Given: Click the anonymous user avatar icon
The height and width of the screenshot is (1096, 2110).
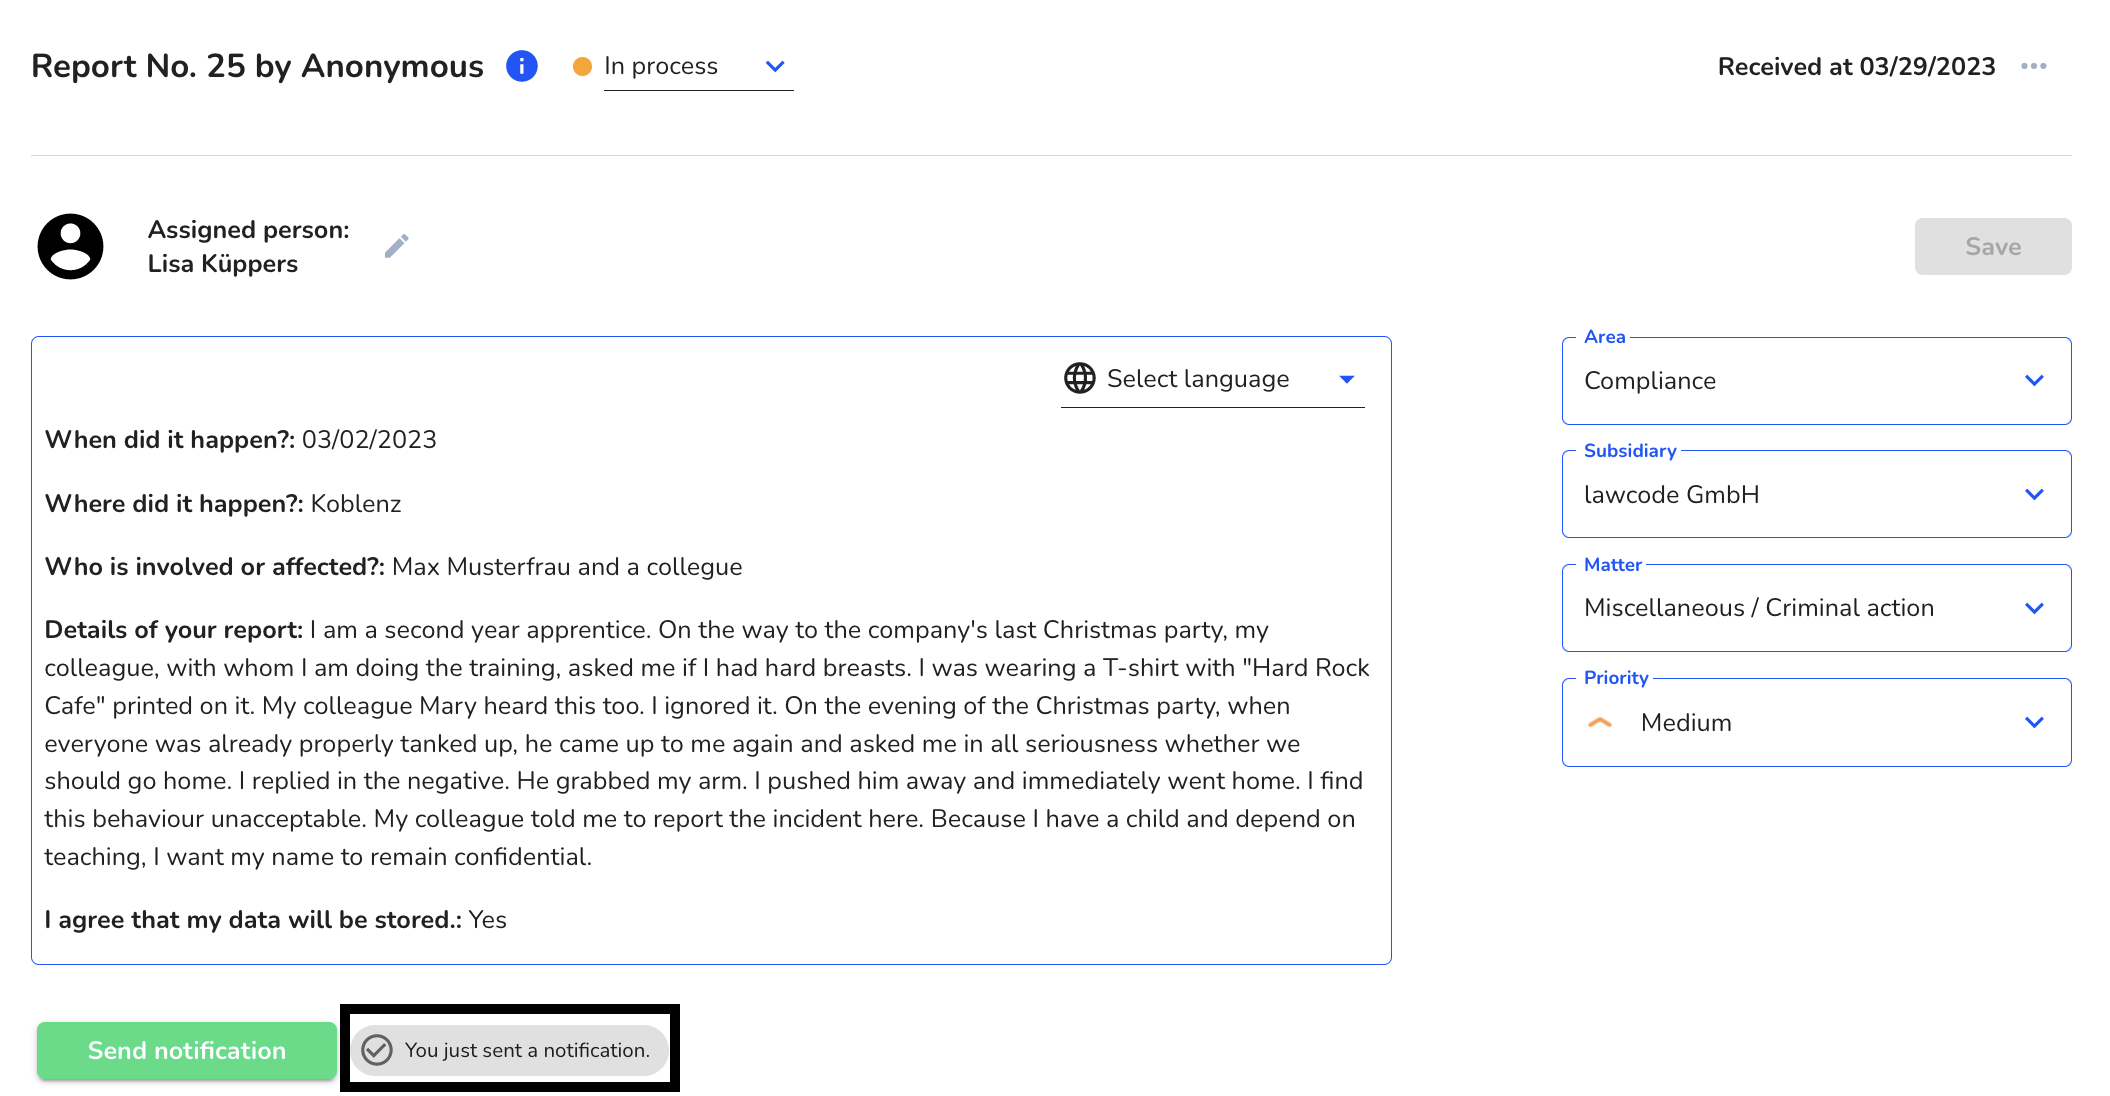Looking at the screenshot, I should coord(71,244).
